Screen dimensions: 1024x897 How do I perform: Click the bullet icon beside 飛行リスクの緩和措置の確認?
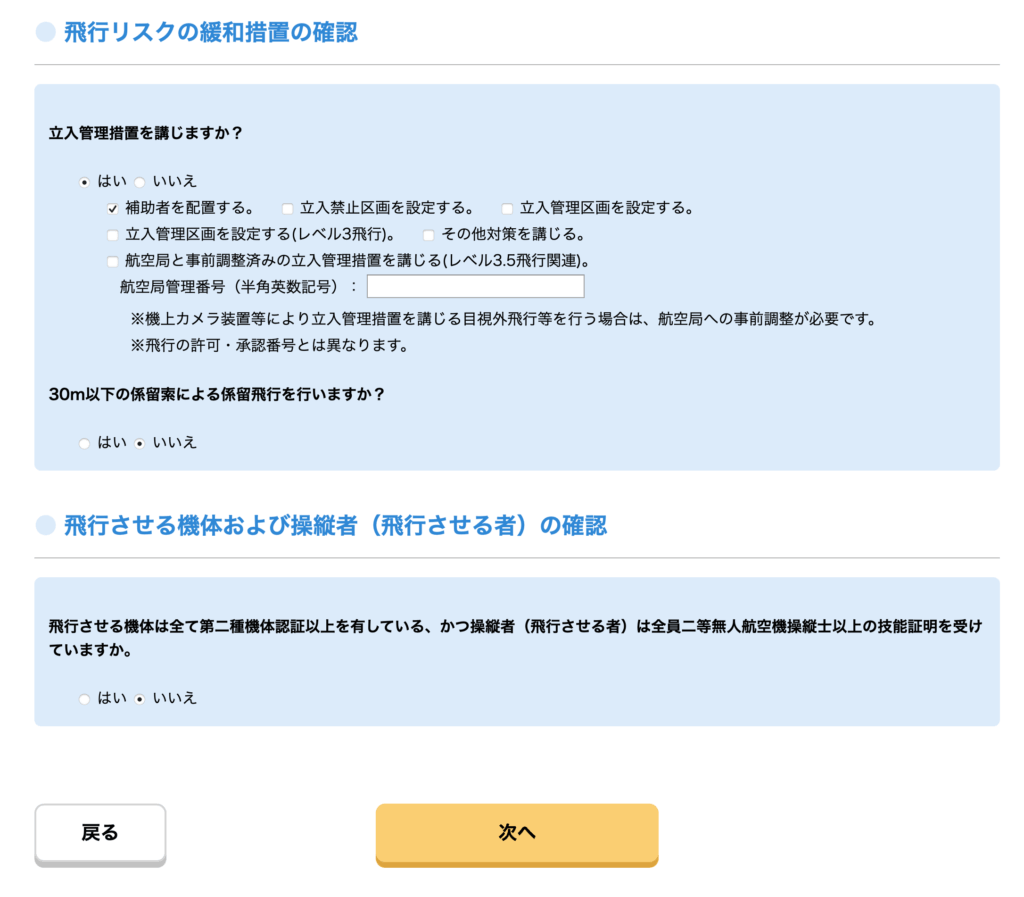45,33
